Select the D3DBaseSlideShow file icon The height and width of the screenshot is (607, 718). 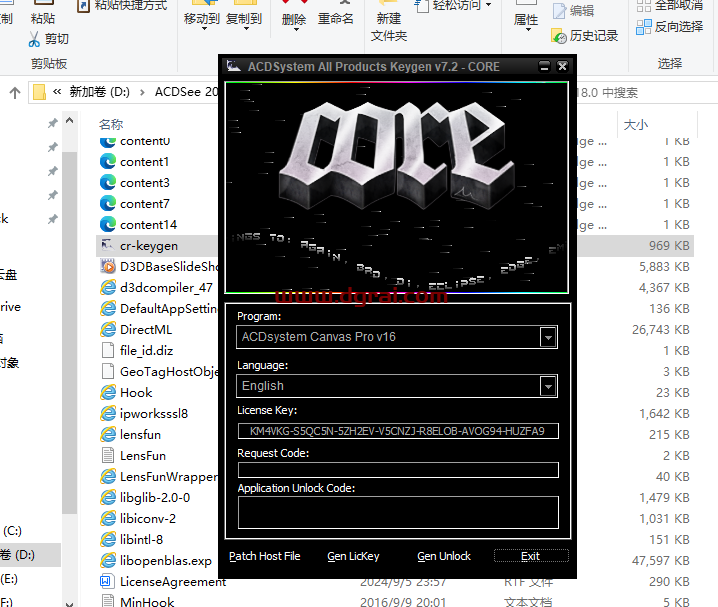108,267
